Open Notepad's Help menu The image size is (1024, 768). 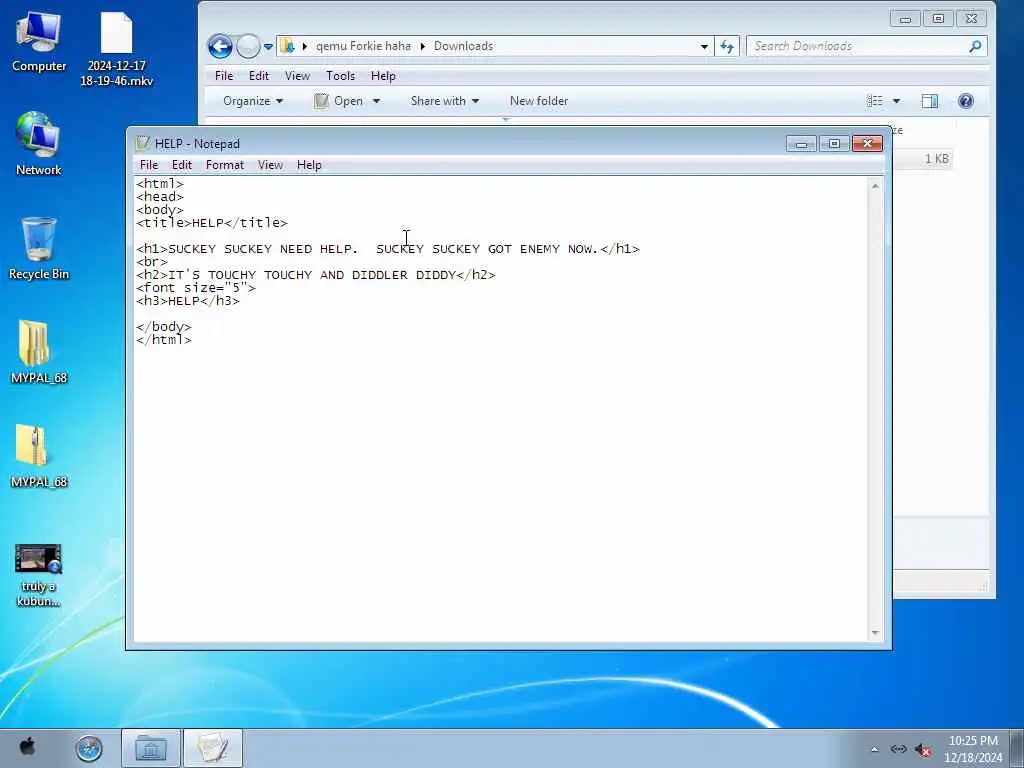[309, 165]
